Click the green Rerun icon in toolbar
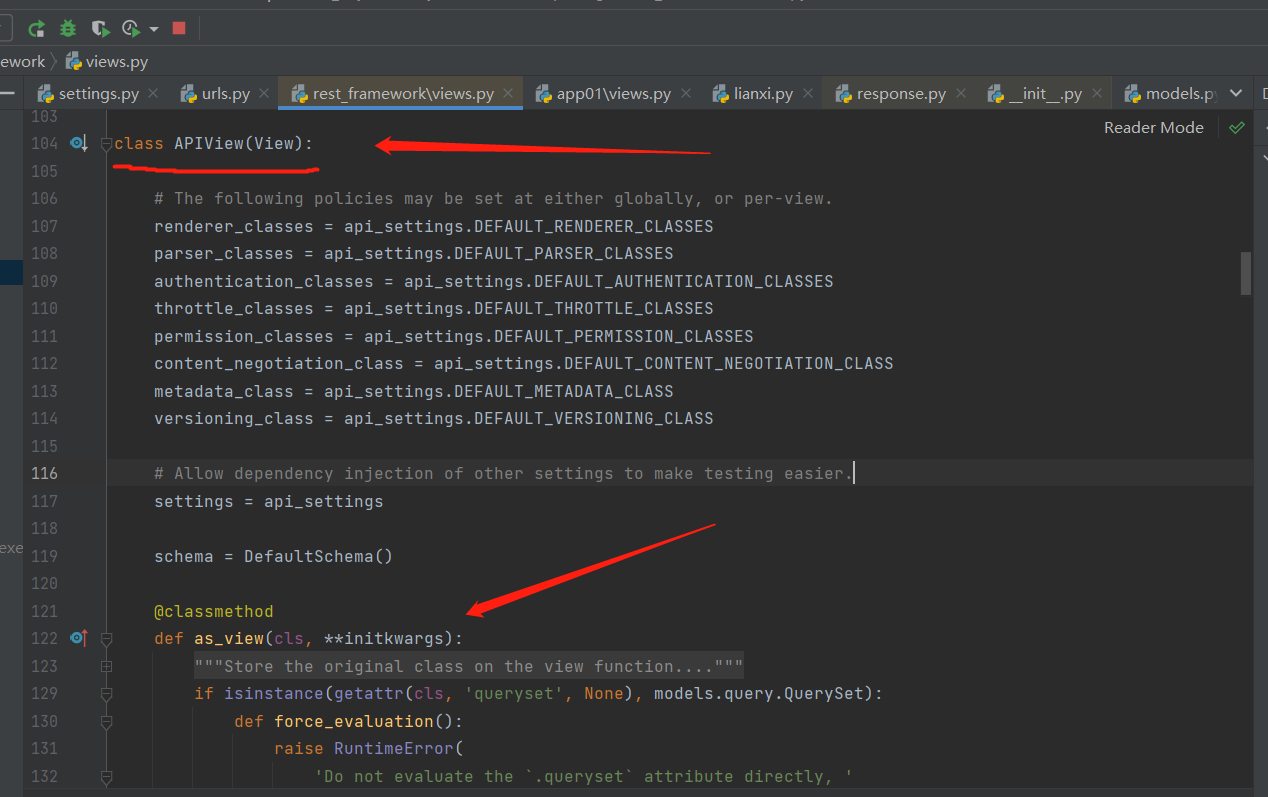Viewport: 1268px width, 797px height. click(x=37, y=28)
